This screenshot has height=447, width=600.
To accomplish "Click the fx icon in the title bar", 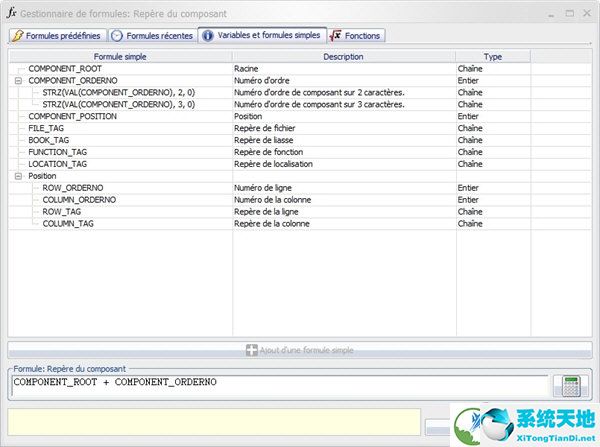I will pos(11,13).
